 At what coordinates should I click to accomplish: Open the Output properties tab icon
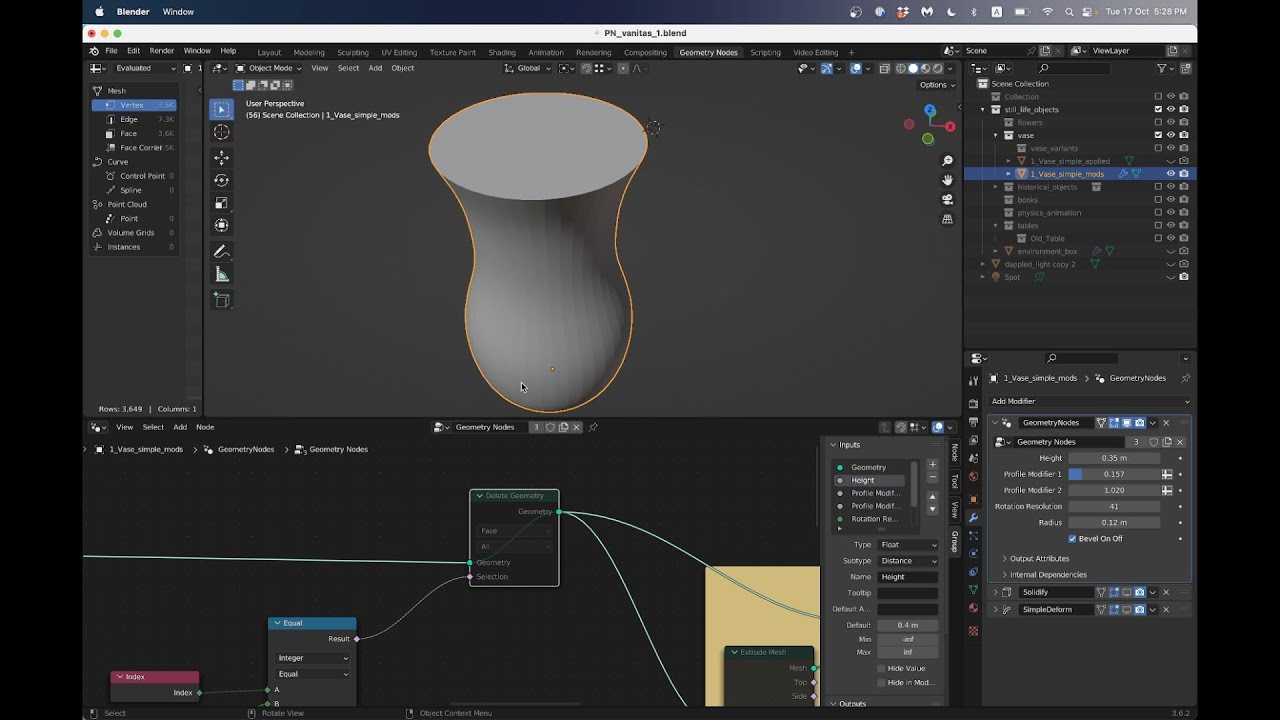(x=973, y=421)
